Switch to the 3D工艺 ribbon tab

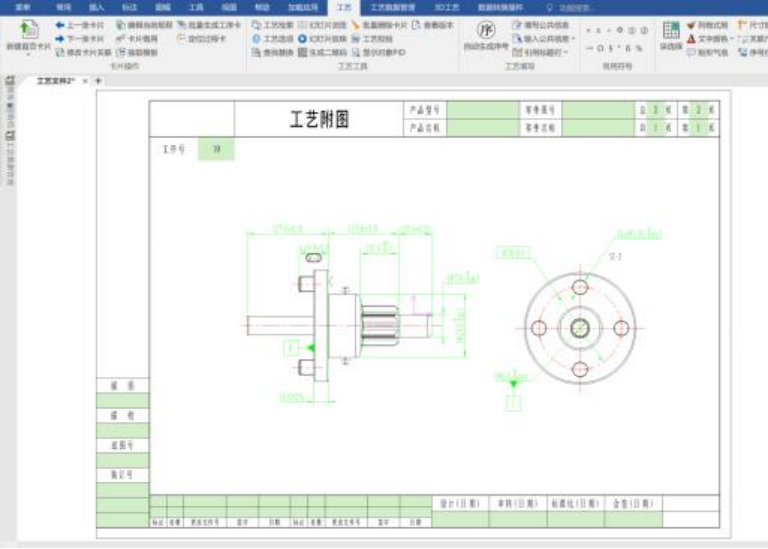click(x=445, y=6)
